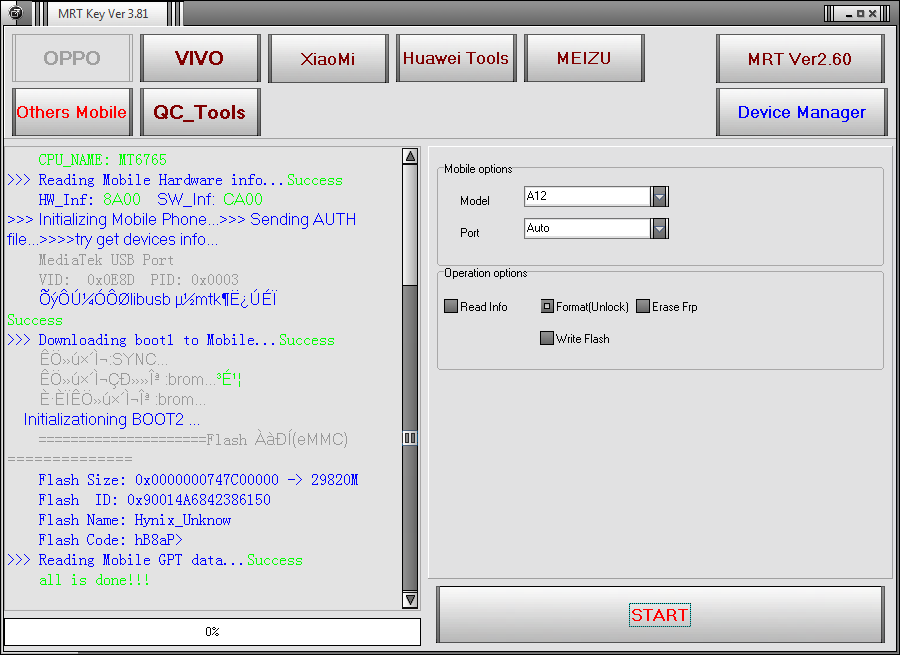Click the log scrollbar down arrow

[410, 600]
